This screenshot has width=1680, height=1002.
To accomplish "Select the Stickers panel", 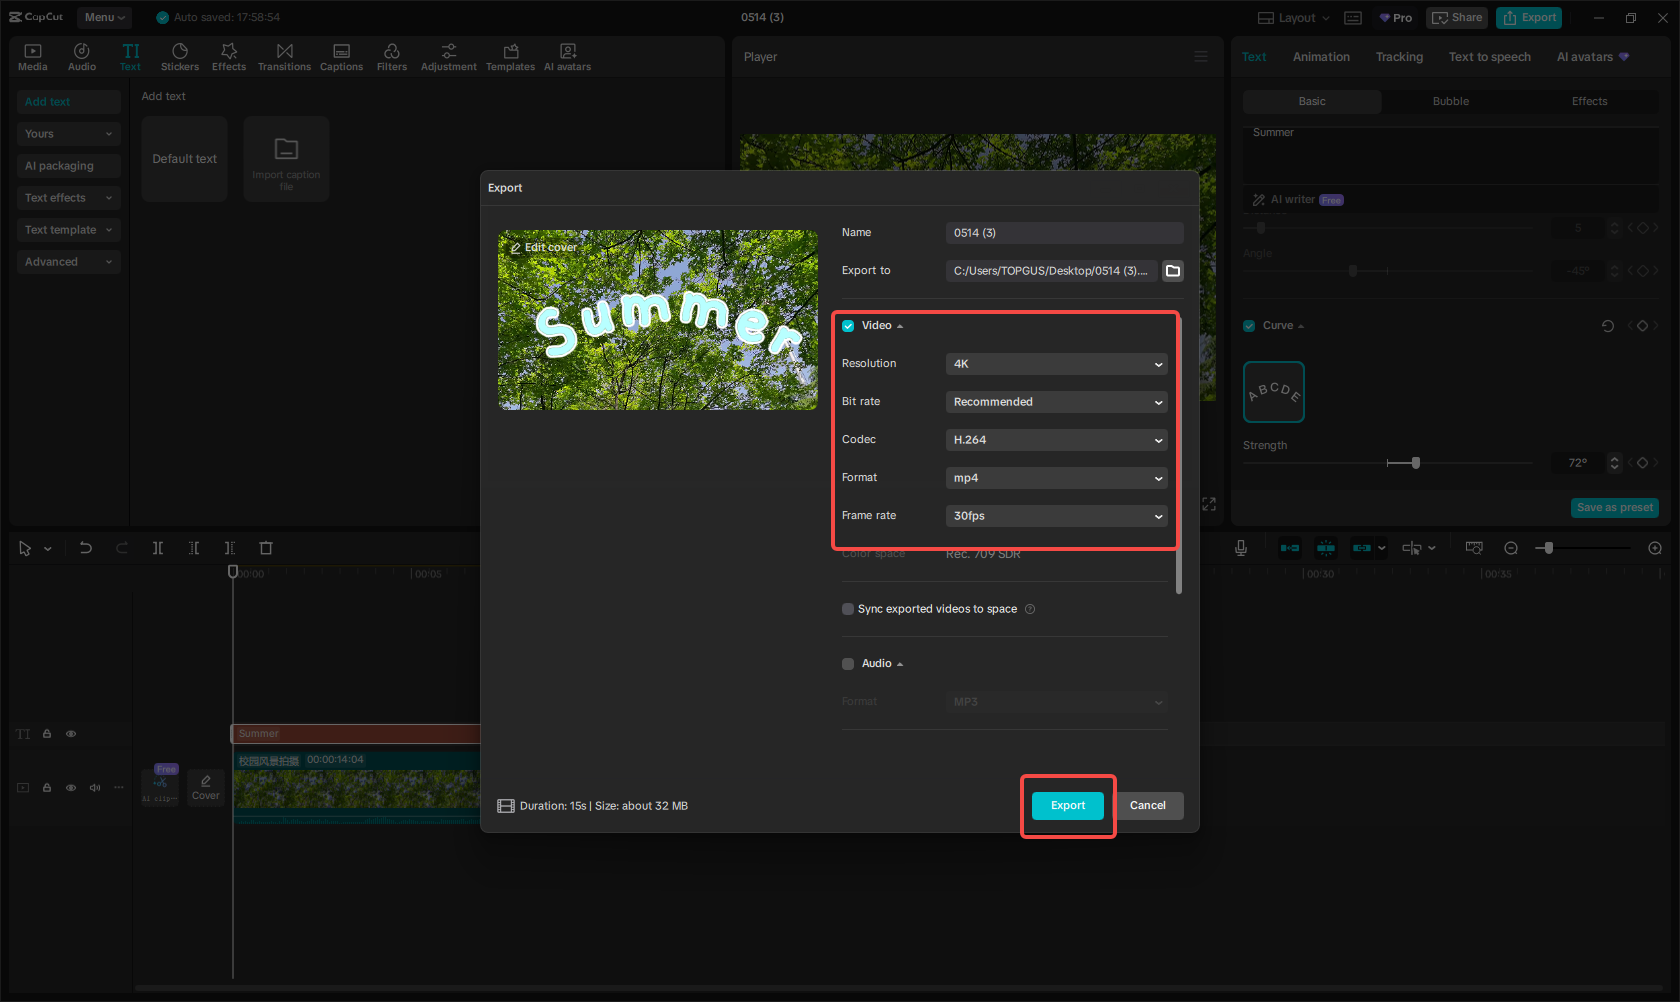I will click(180, 55).
